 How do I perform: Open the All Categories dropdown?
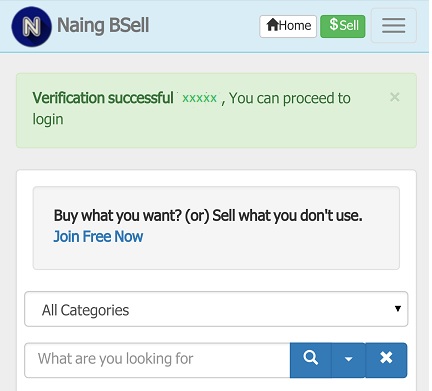pyautogui.click(x=216, y=309)
